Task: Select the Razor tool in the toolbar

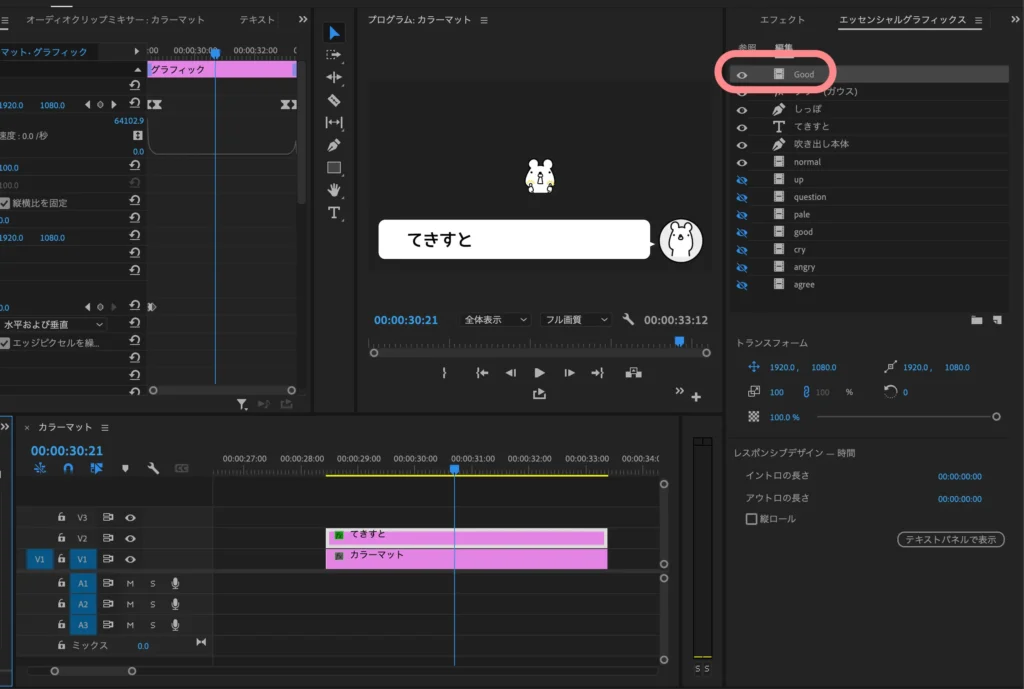Action: (334, 100)
